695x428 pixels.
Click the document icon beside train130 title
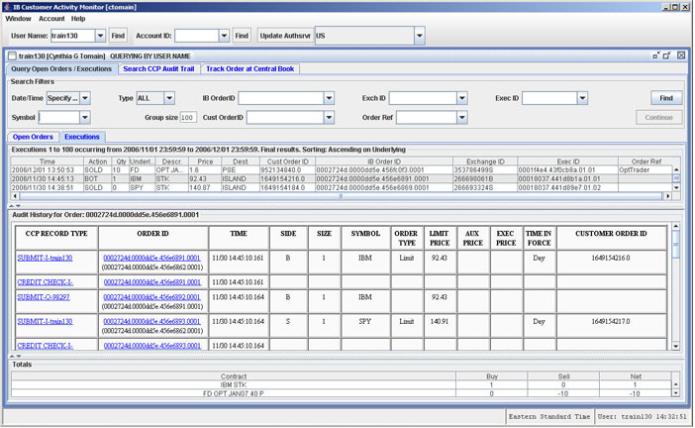(12, 55)
